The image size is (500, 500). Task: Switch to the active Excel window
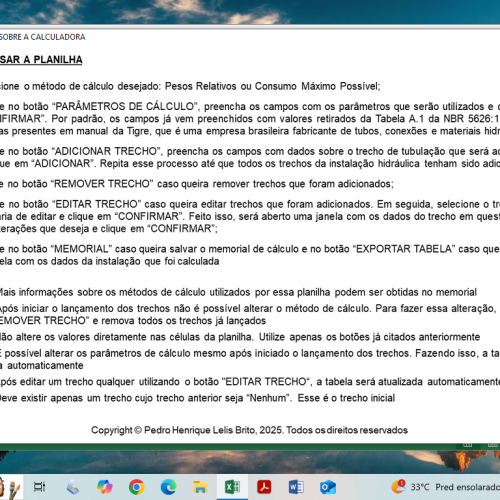pyautogui.click(x=232, y=487)
